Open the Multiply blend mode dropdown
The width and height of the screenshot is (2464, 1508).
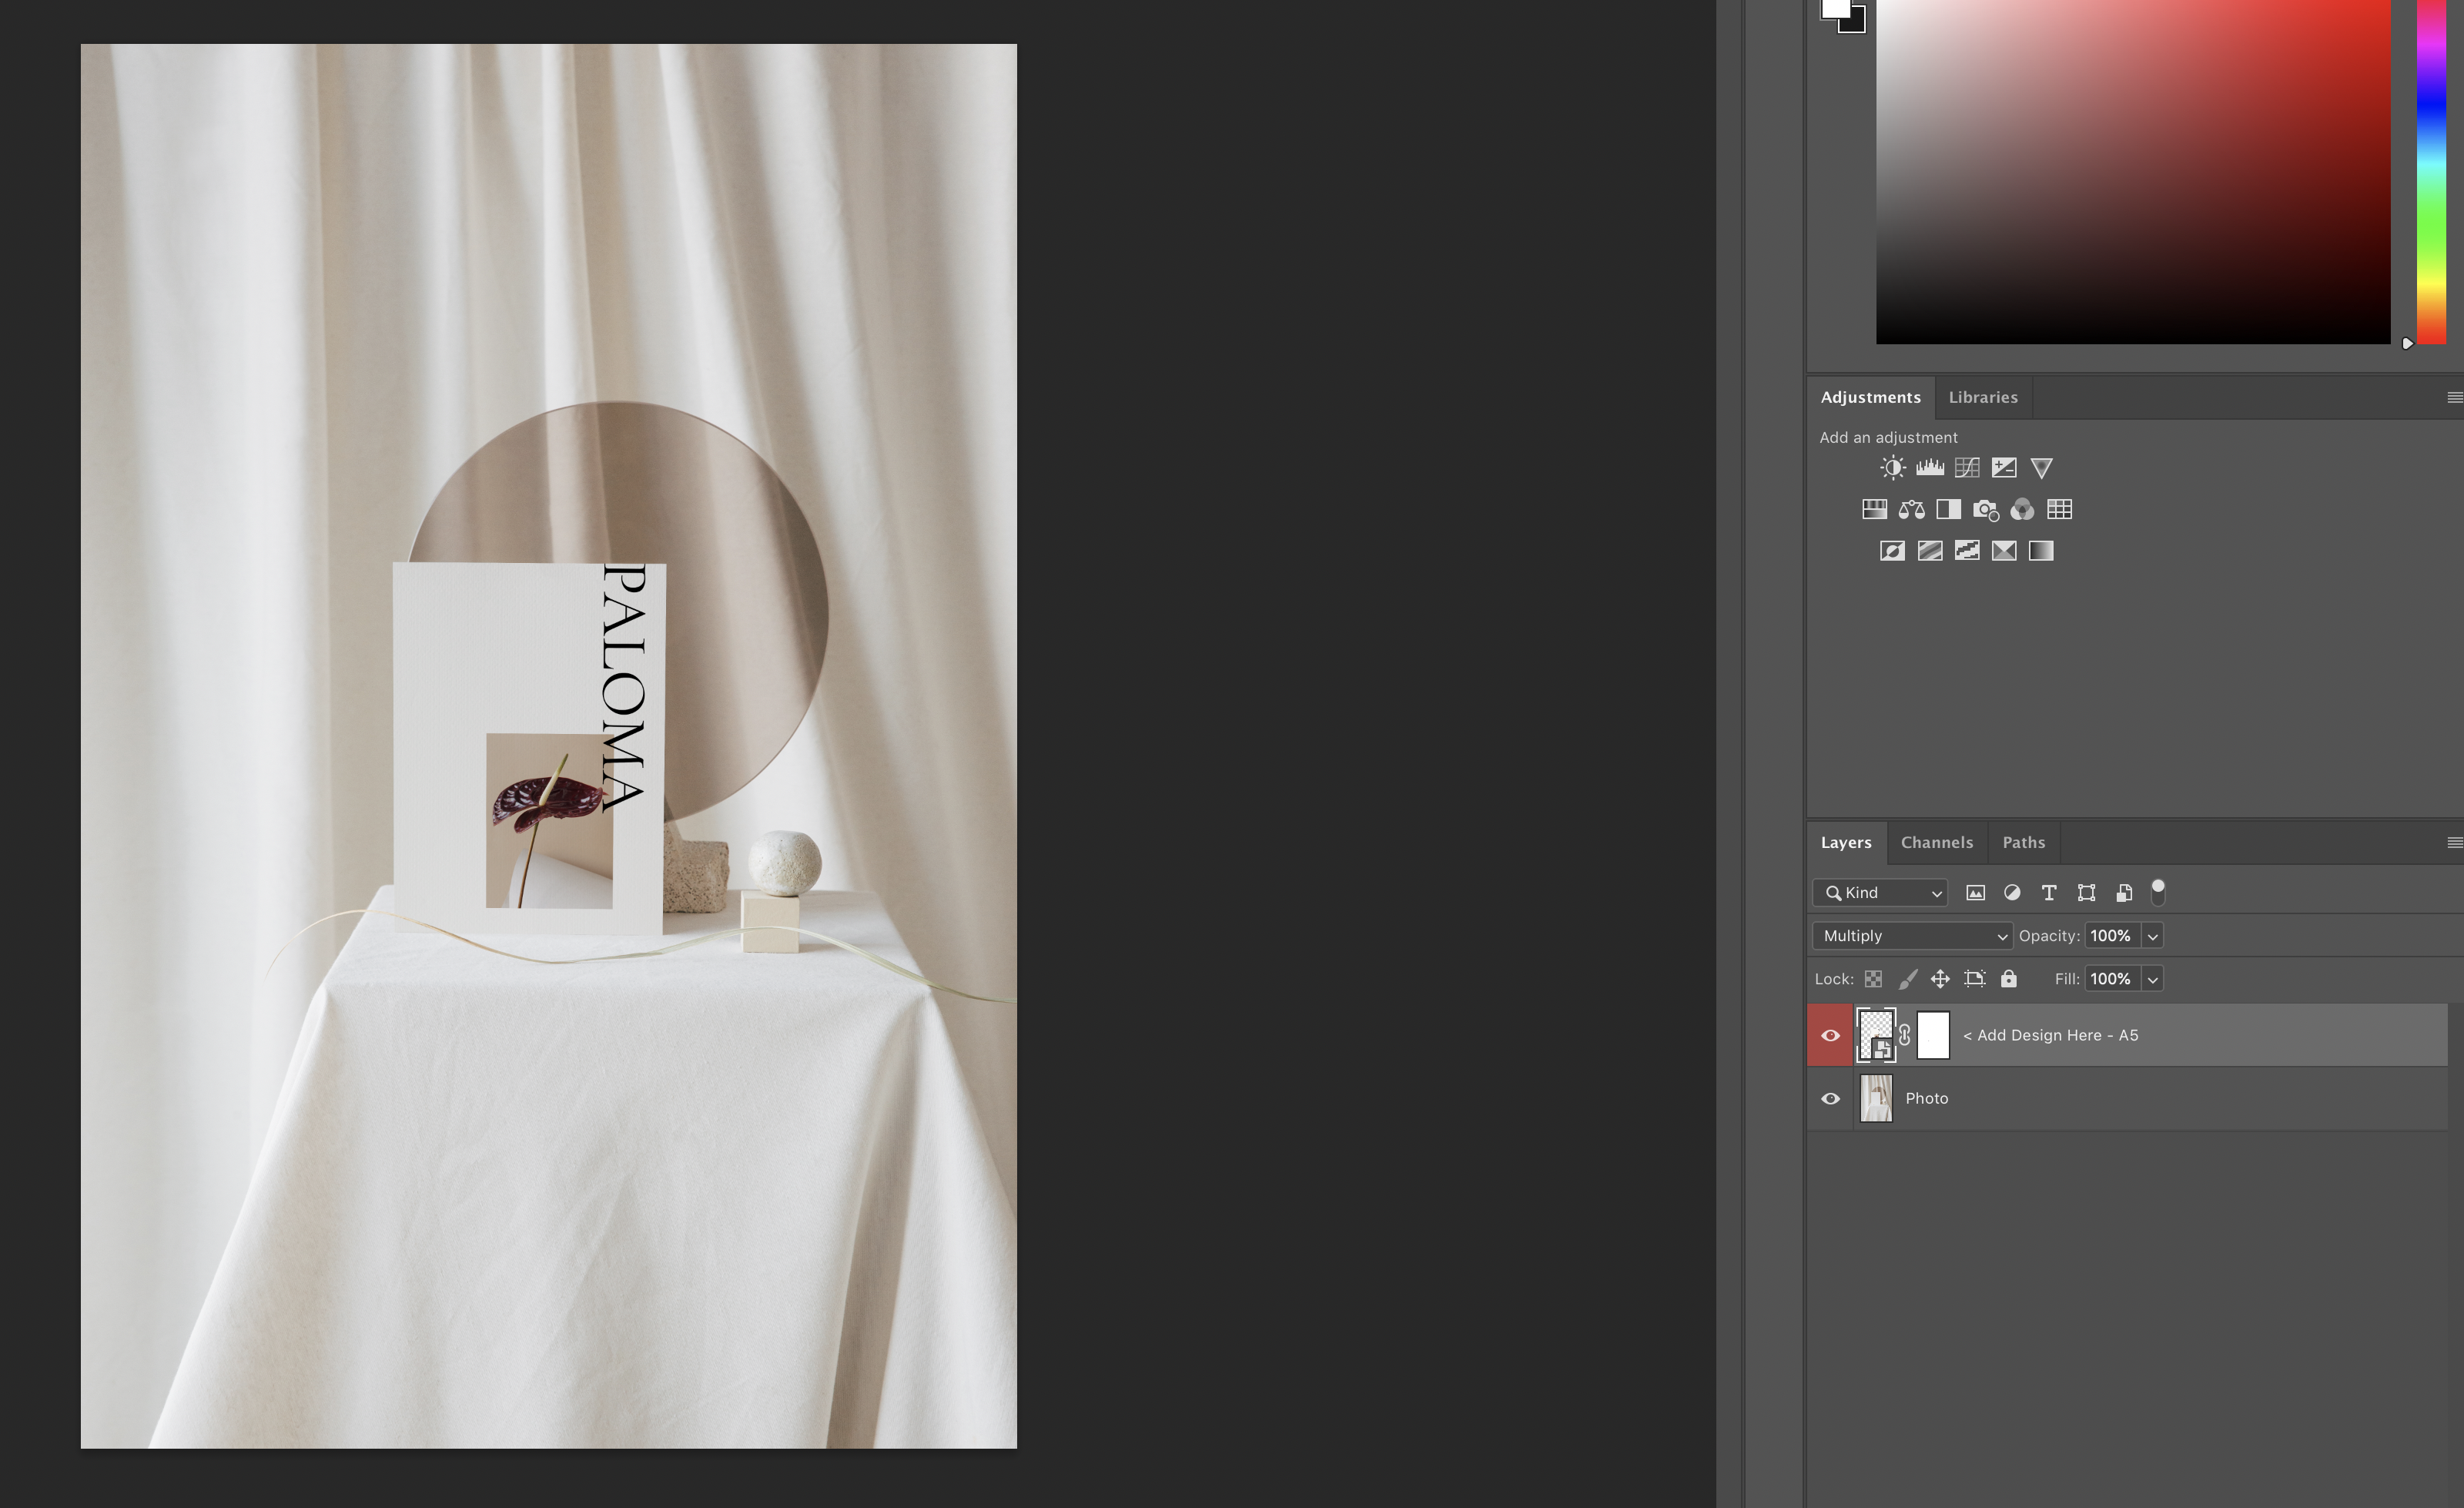(1912, 936)
